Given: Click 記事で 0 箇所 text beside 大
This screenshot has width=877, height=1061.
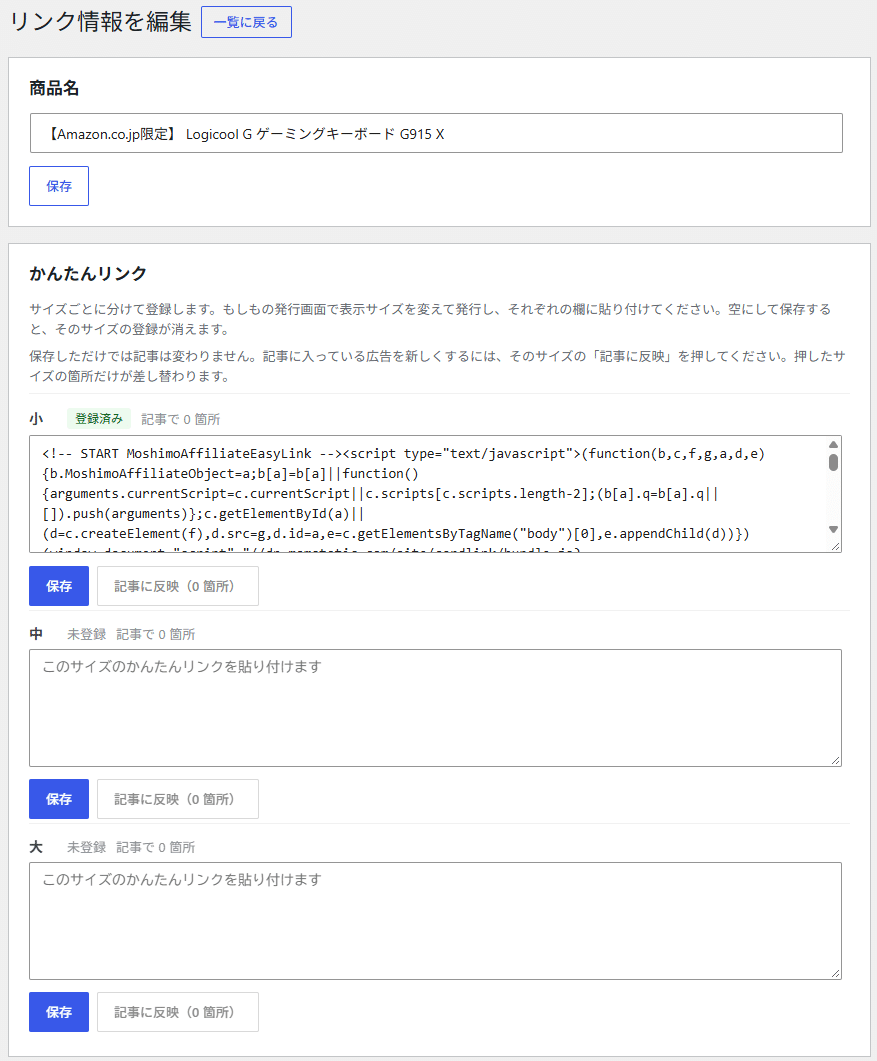Looking at the screenshot, I should click(x=156, y=847).
